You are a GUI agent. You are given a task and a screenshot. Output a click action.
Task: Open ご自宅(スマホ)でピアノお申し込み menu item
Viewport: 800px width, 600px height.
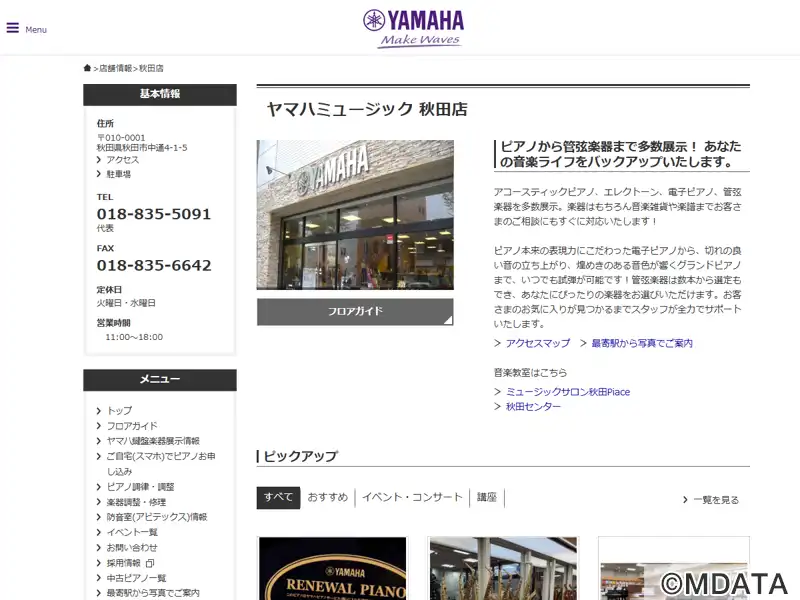(x=161, y=464)
